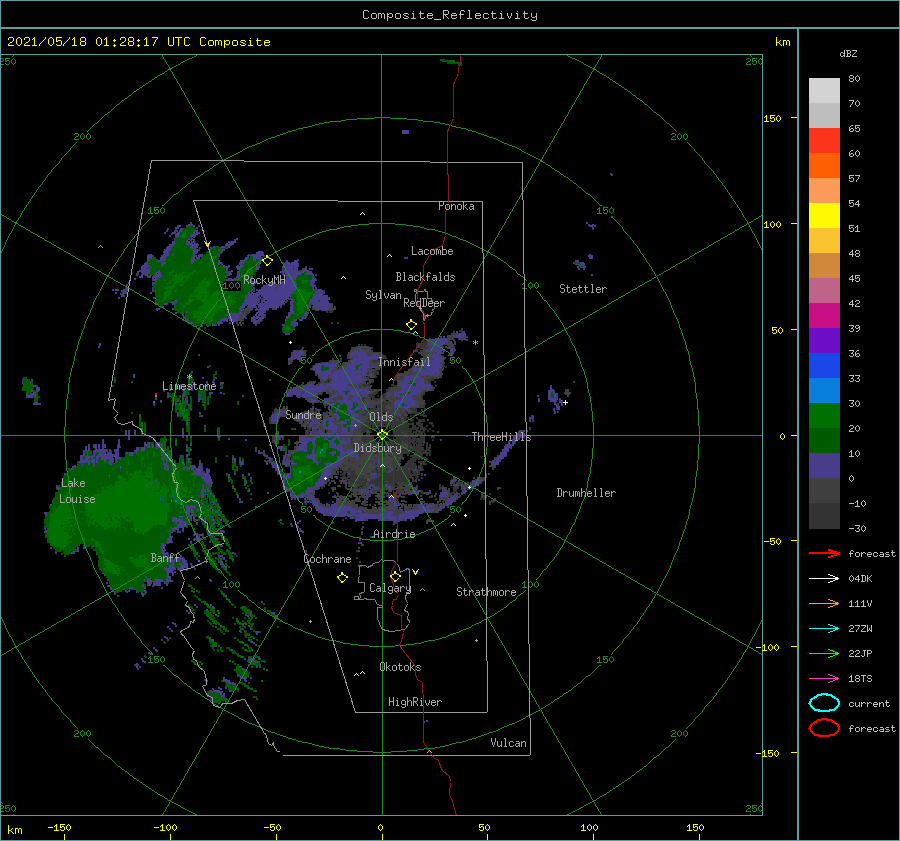Screen dimensions: 900x841
Task: Click yellow diamond marker below RedDeer
Action: (411, 325)
